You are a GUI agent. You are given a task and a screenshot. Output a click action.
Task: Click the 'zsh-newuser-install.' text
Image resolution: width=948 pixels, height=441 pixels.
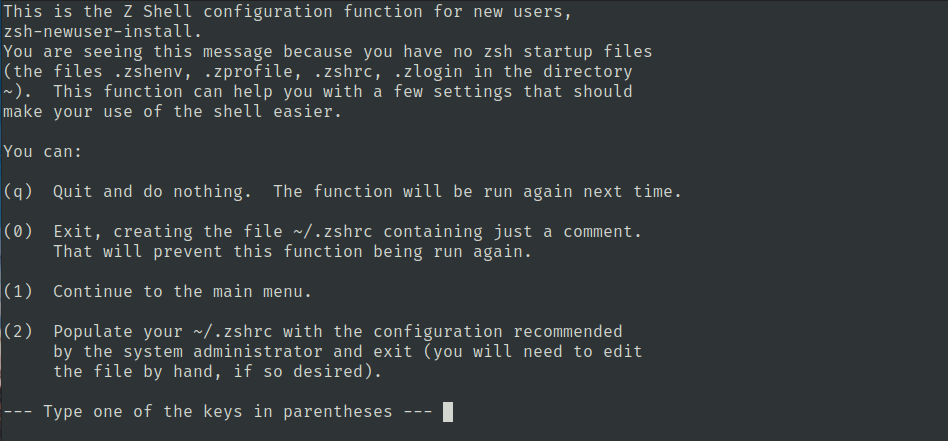[103, 31]
